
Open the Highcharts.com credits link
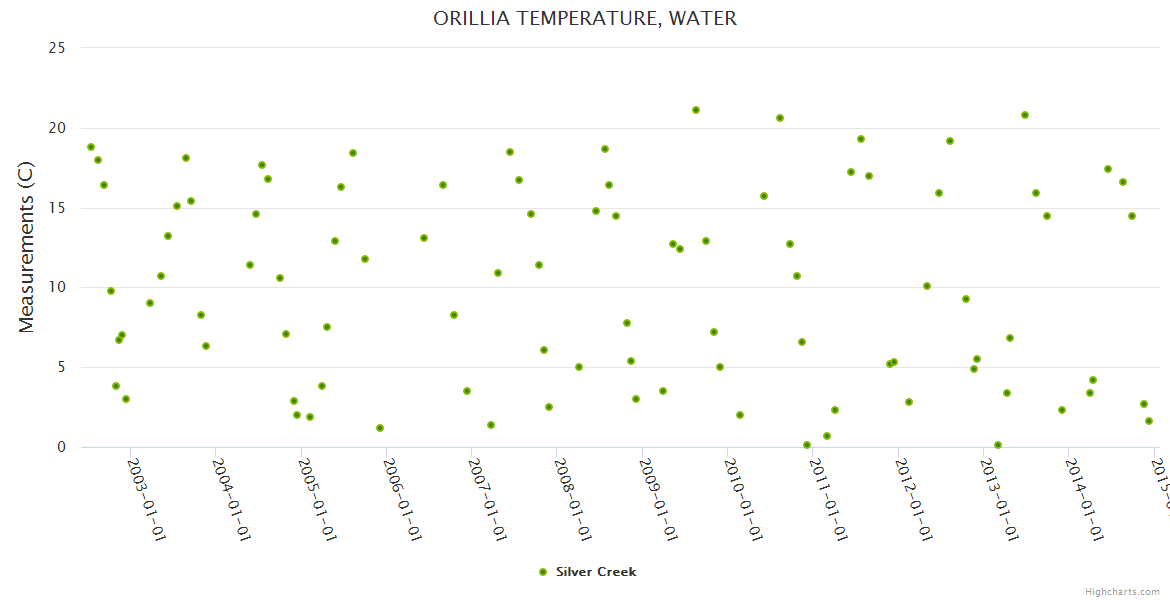tap(1123, 591)
